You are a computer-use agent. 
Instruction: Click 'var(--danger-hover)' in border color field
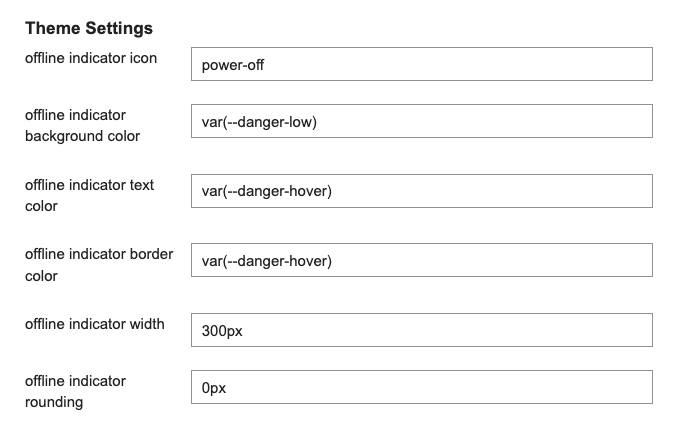tap(267, 261)
